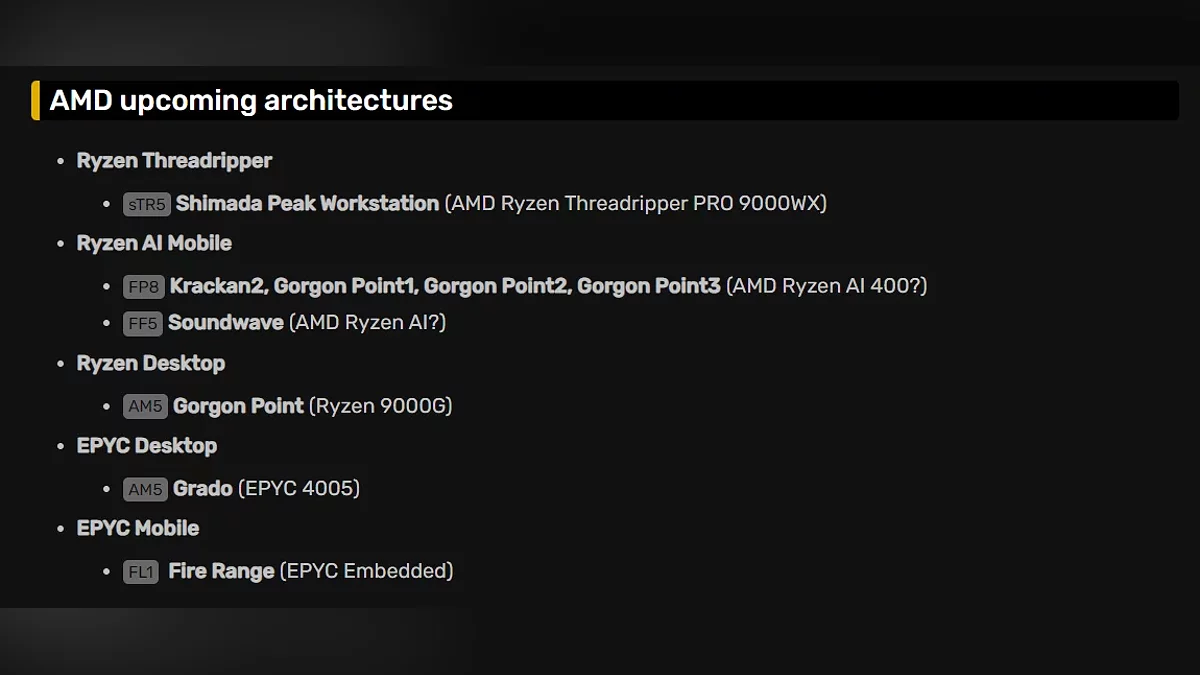
Task: Select the FF5 badge beside Soundwave
Action: (142, 323)
